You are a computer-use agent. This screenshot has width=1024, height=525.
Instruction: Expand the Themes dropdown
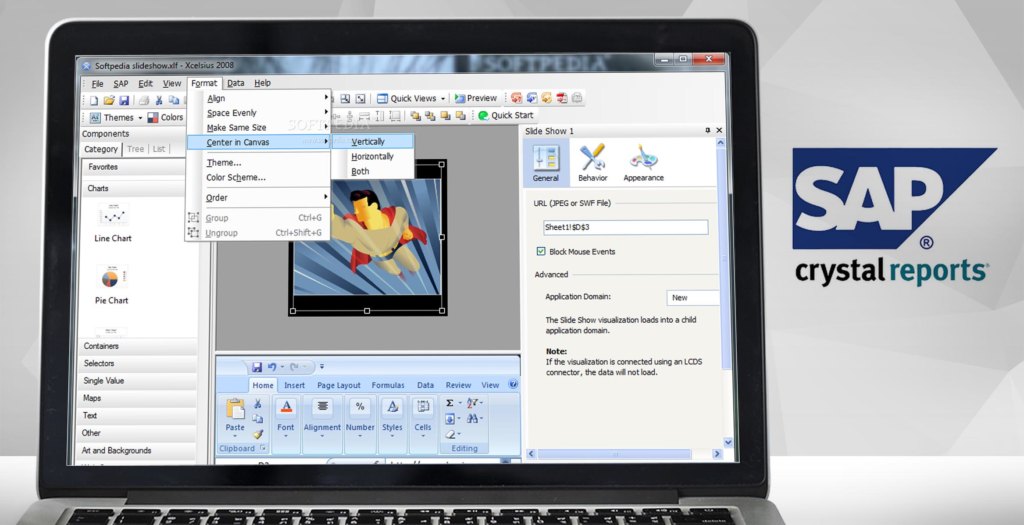coord(118,117)
